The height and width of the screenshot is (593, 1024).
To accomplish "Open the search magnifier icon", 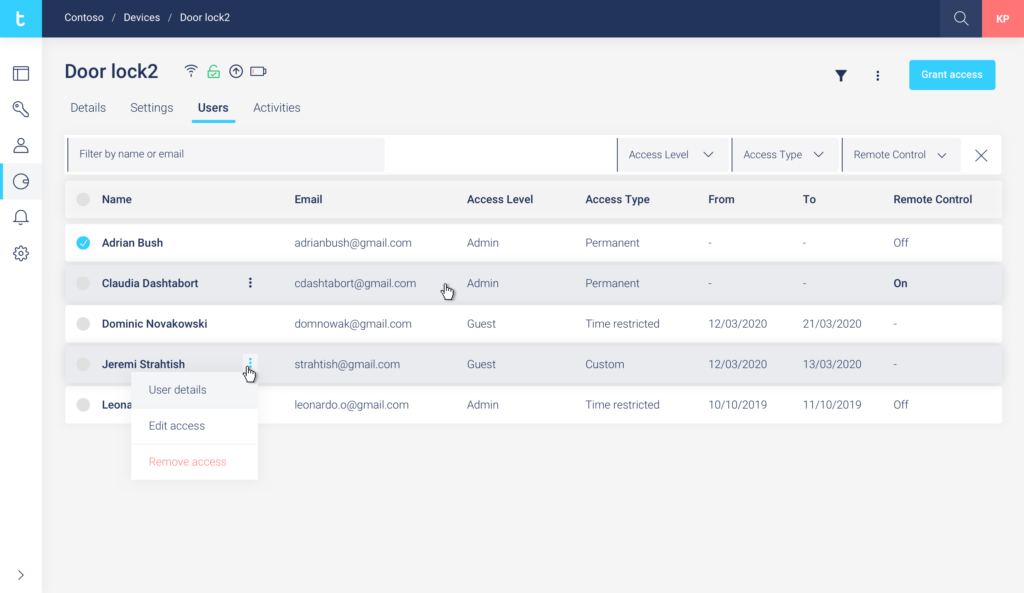I will click(x=961, y=18).
